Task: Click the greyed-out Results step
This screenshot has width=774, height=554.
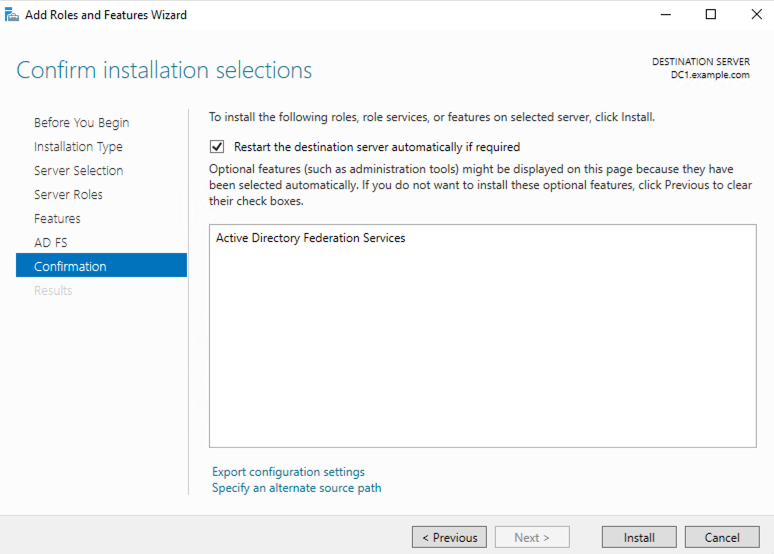Action: pos(53,290)
